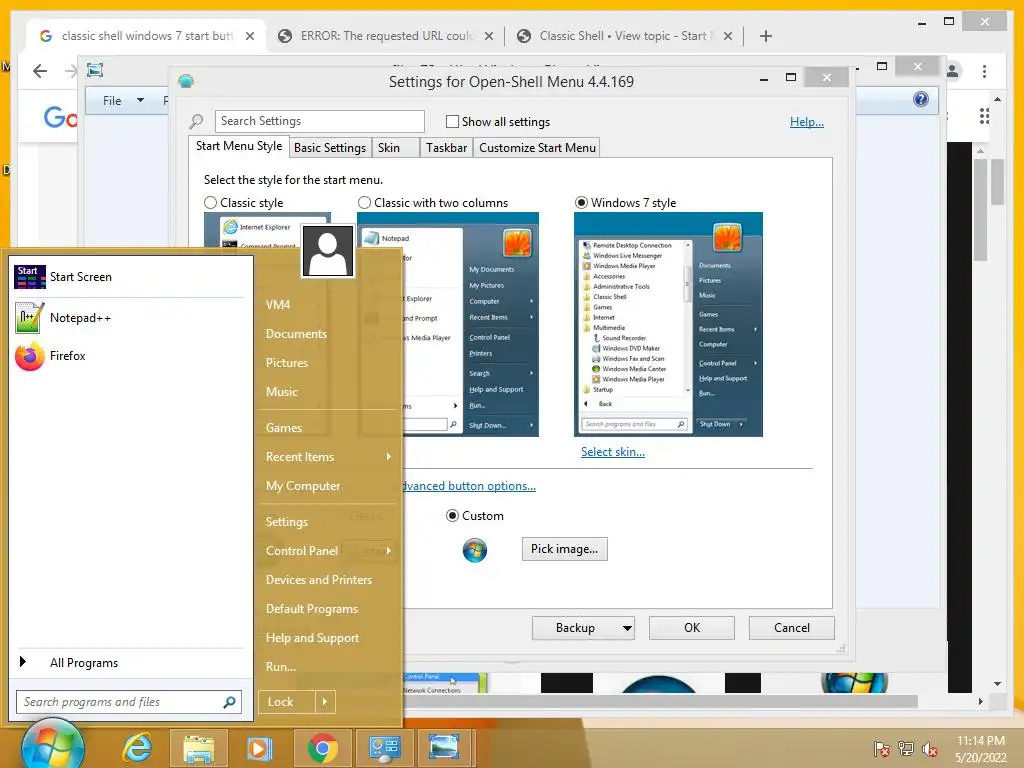The height and width of the screenshot is (768, 1024).
Task: Click the image viewer icon in background window
Action: click(95, 70)
